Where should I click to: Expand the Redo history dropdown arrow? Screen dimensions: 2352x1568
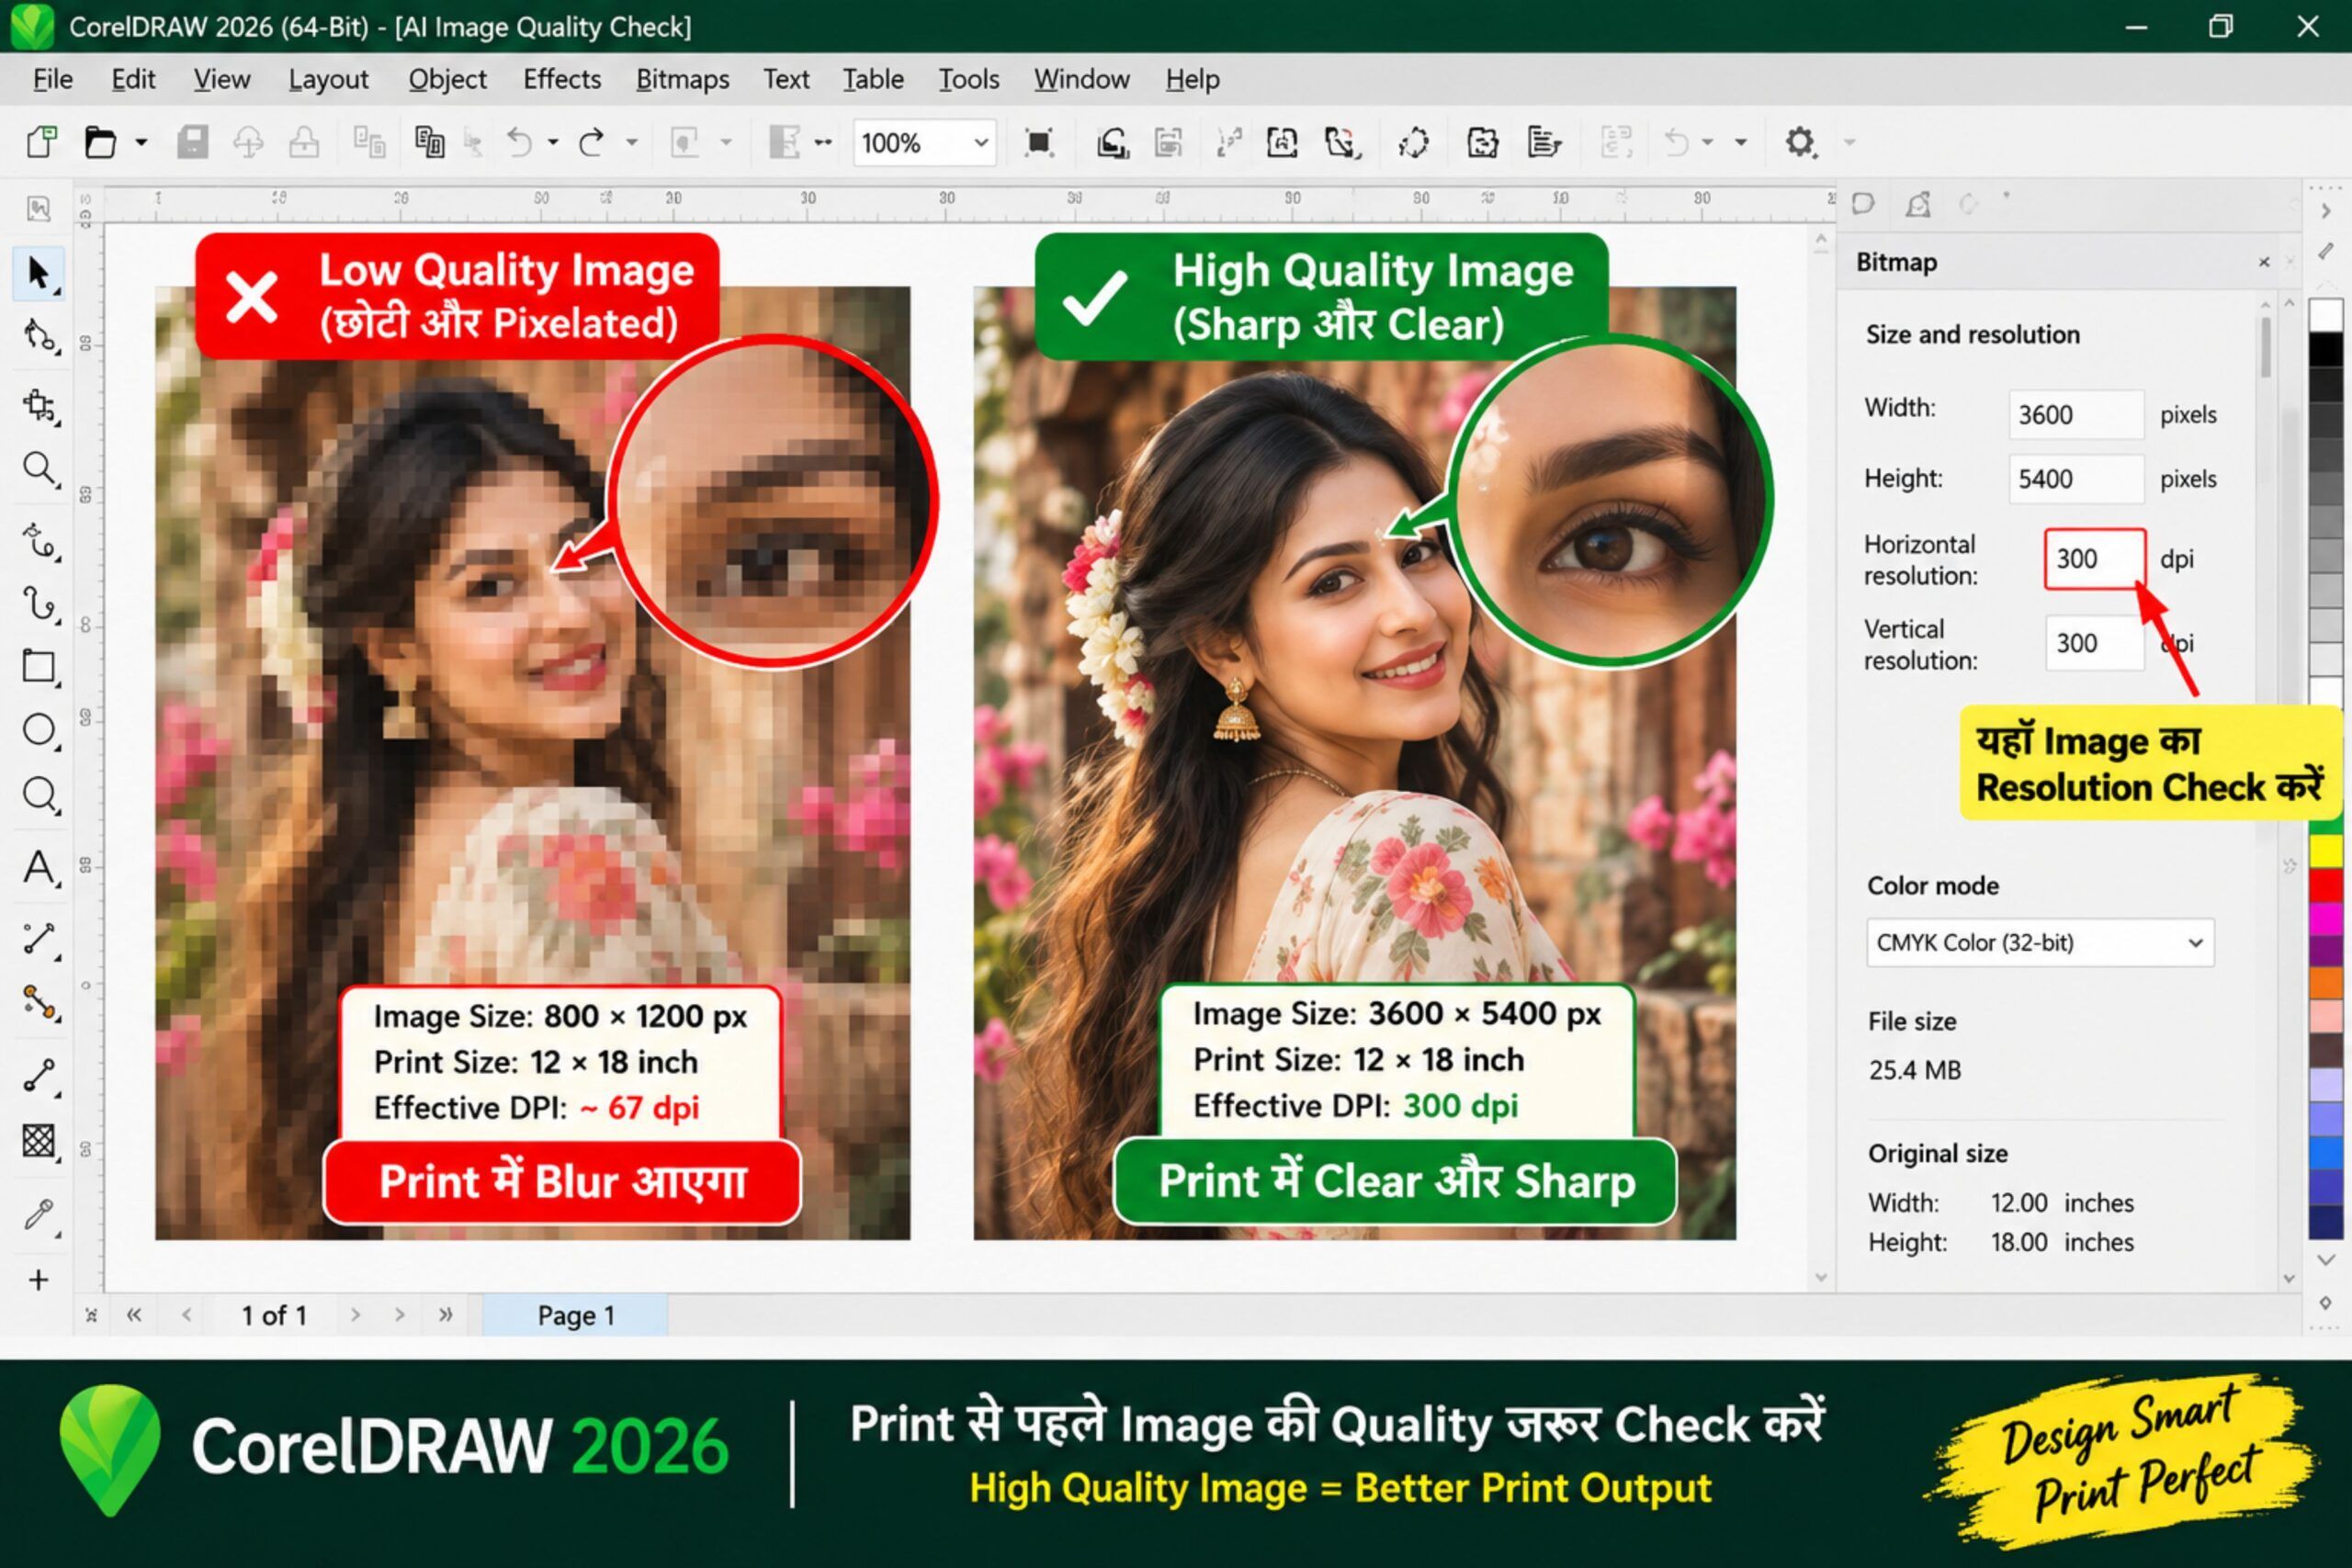tap(631, 142)
